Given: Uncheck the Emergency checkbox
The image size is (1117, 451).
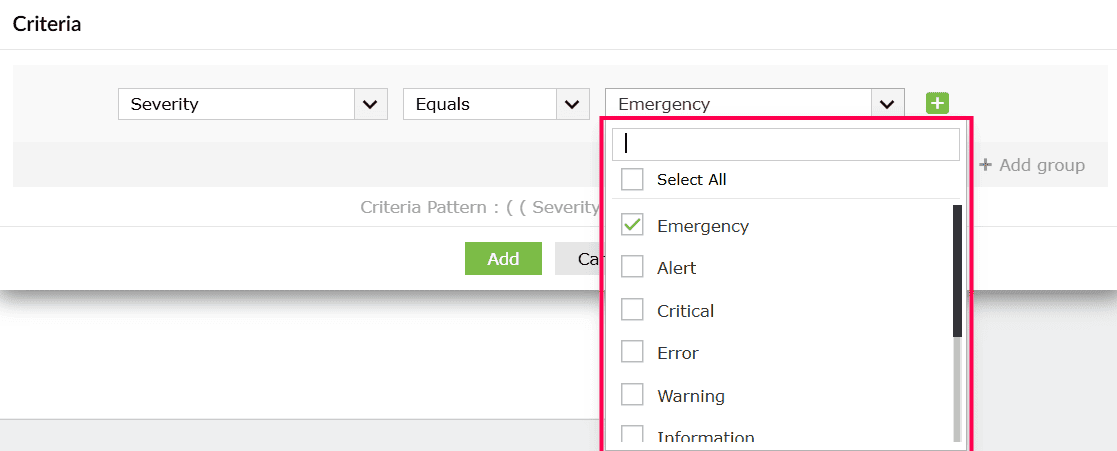Looking at the screenshot, I should tap(632, 225).
